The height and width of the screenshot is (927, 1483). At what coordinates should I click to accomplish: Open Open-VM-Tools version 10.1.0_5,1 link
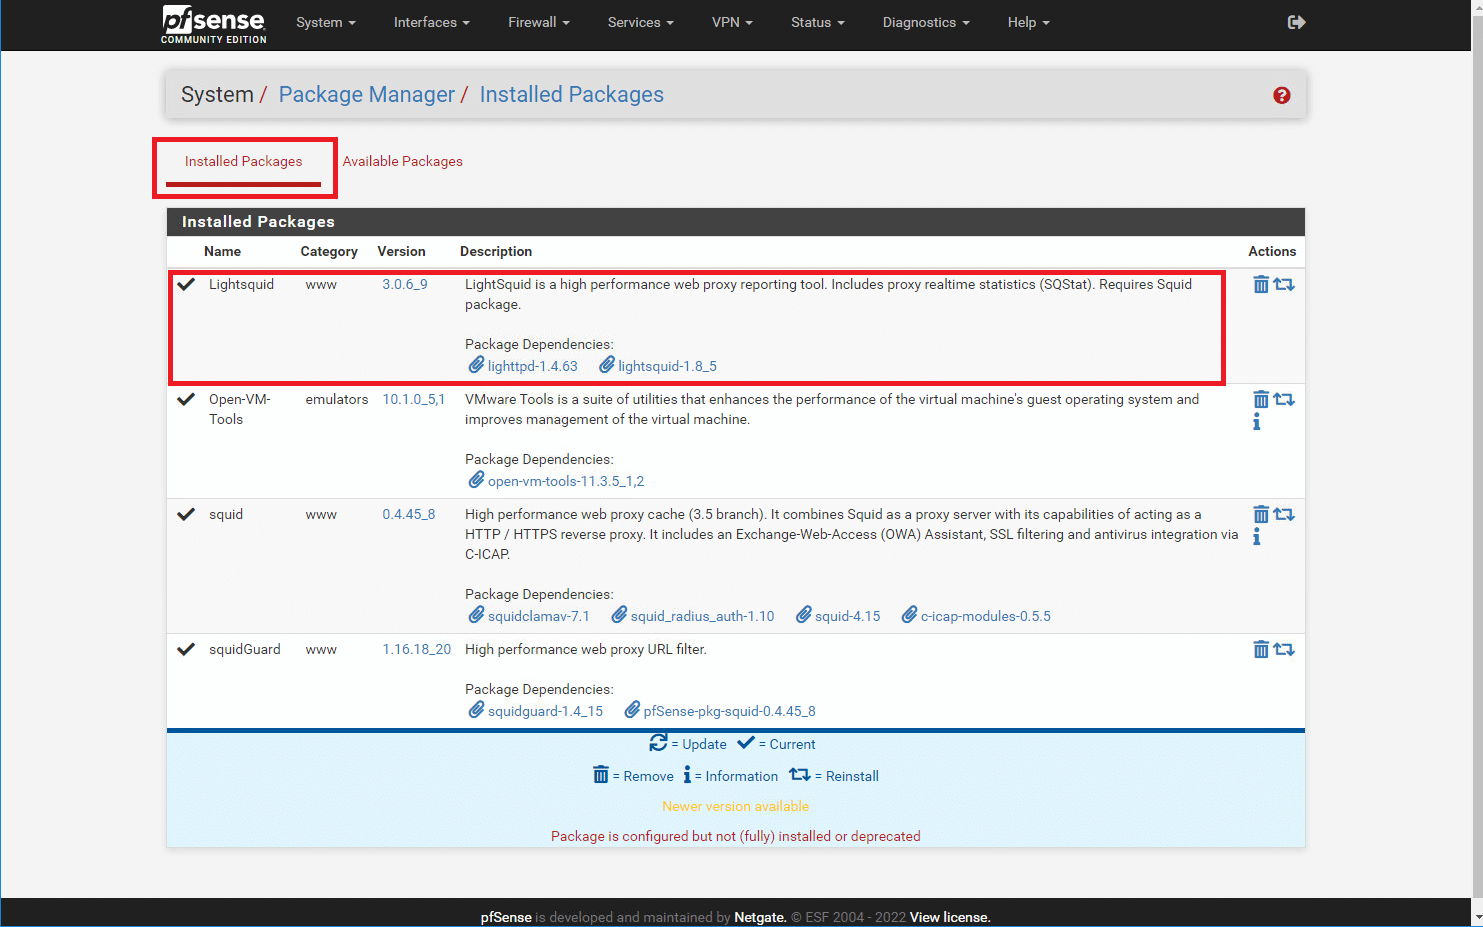tap(414, 399)
